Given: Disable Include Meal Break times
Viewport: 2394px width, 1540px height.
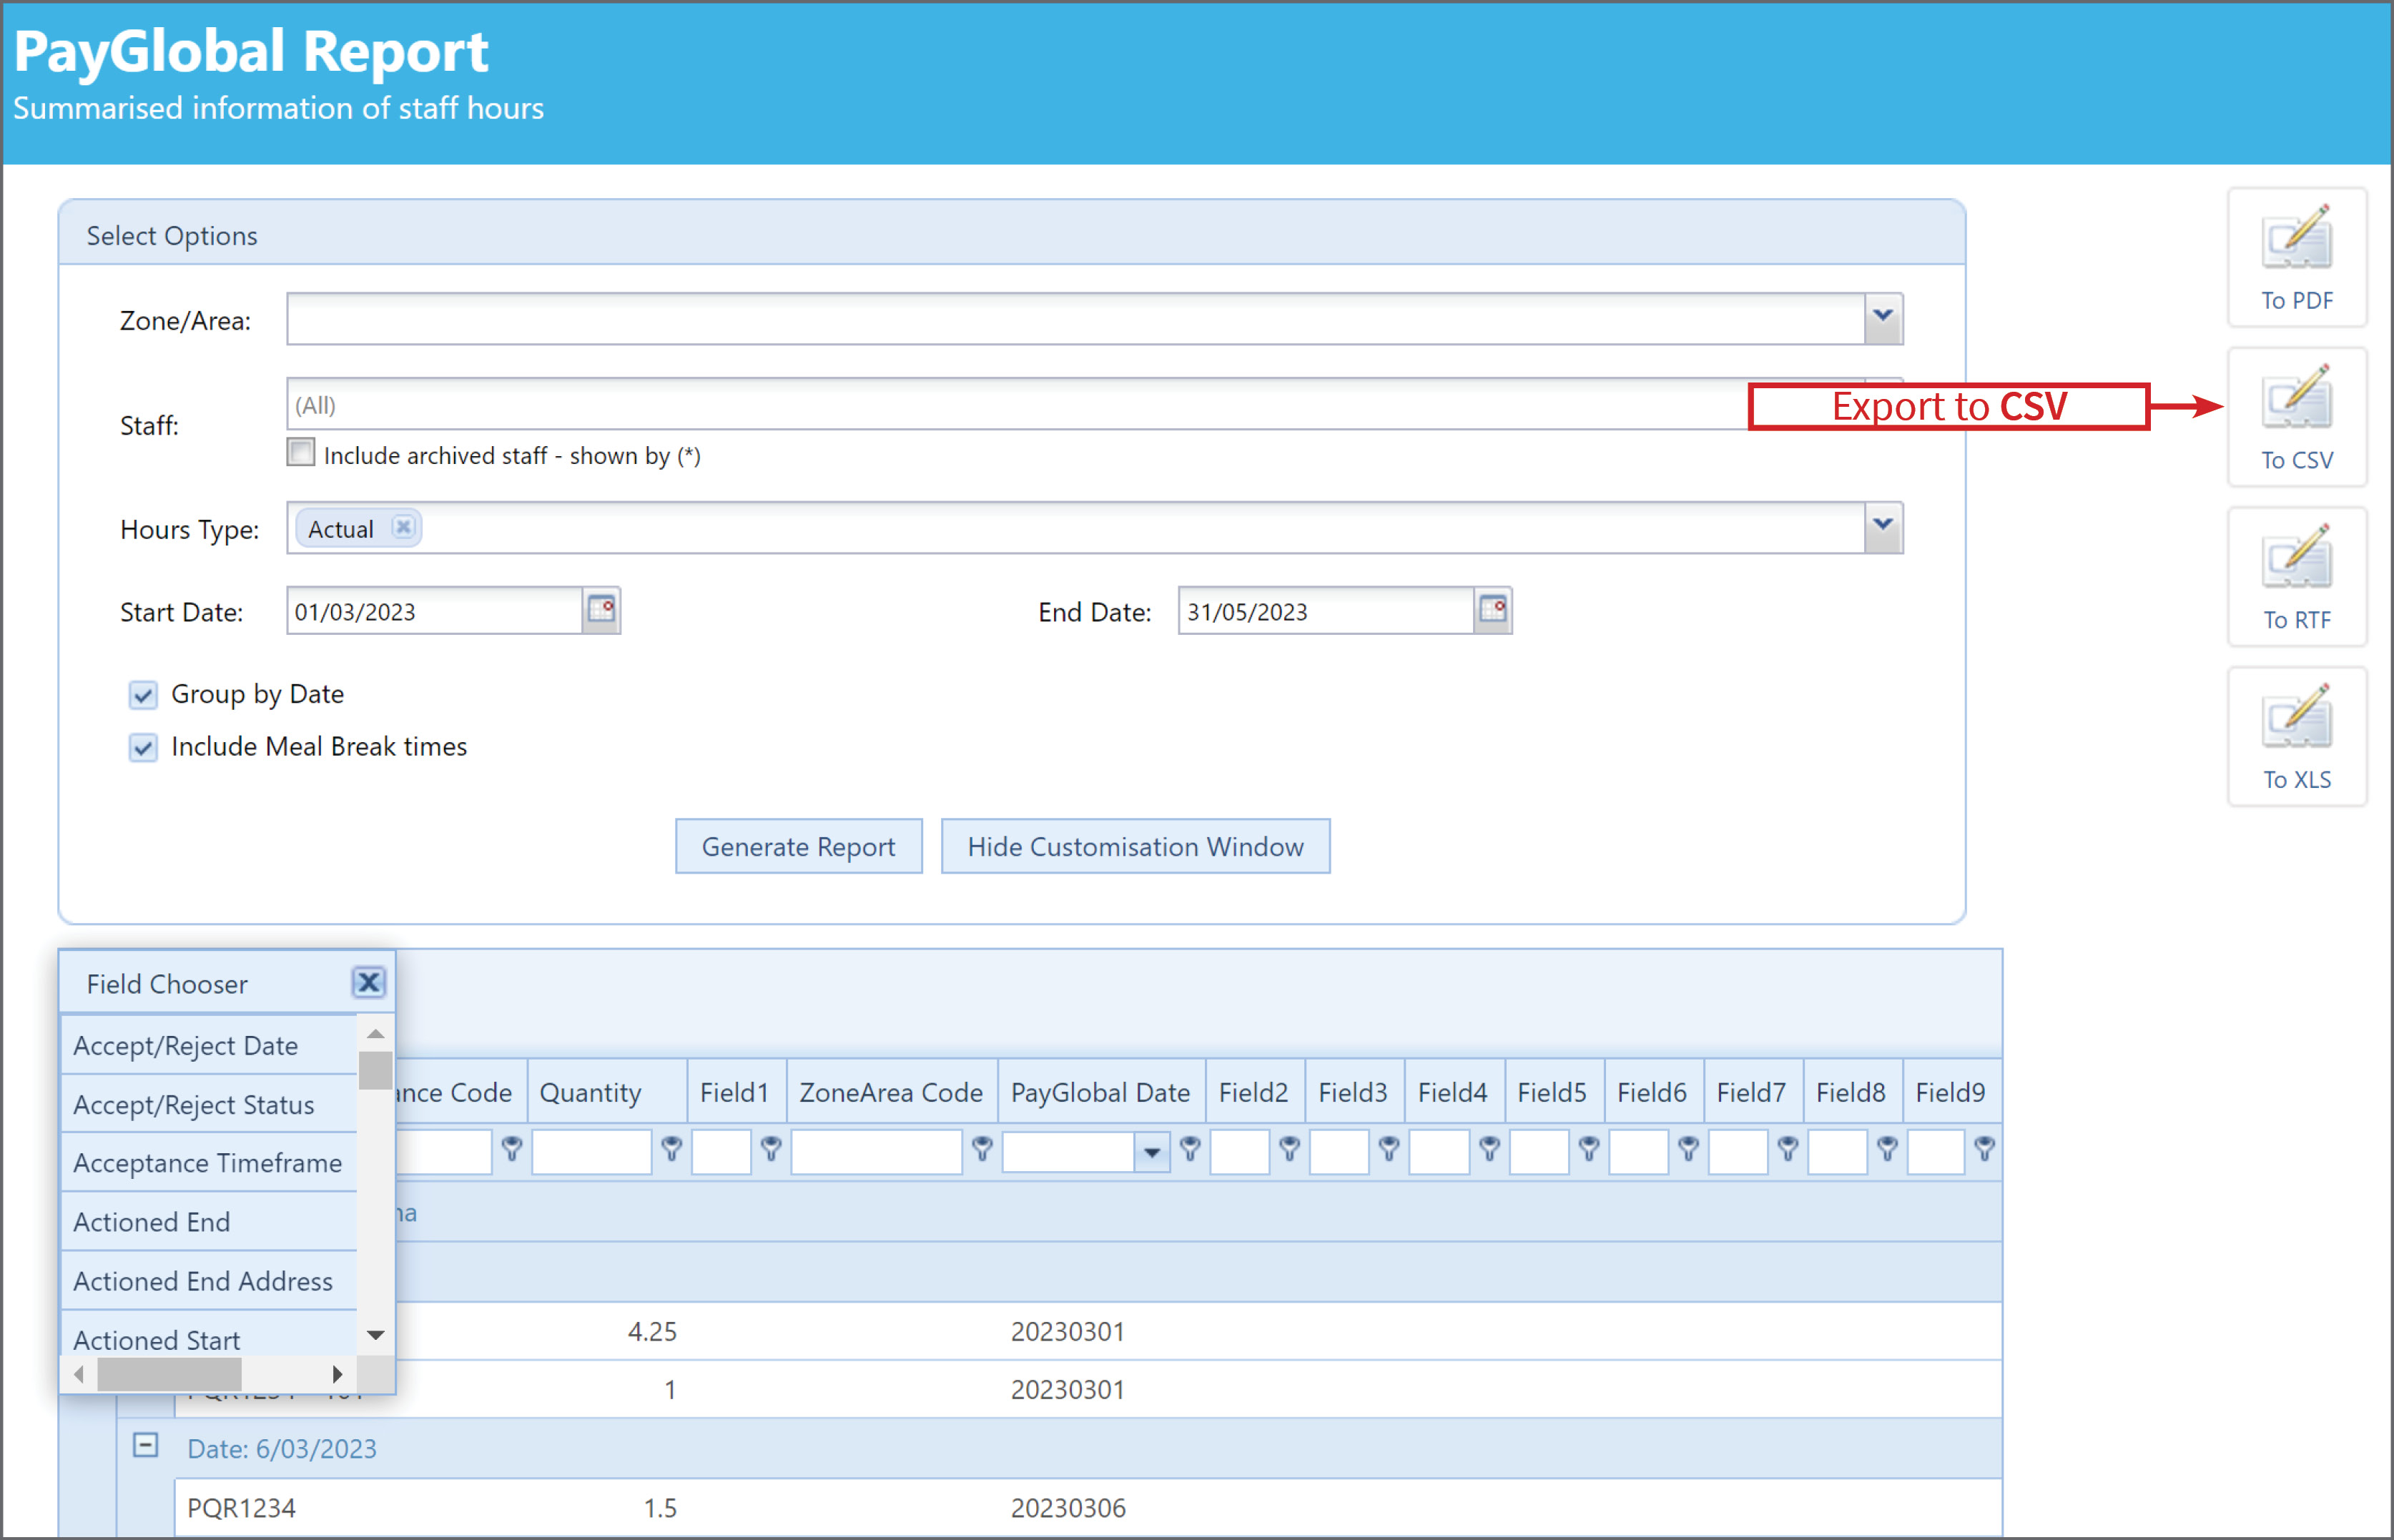Looking at the screenshot, I should (143, 747).
